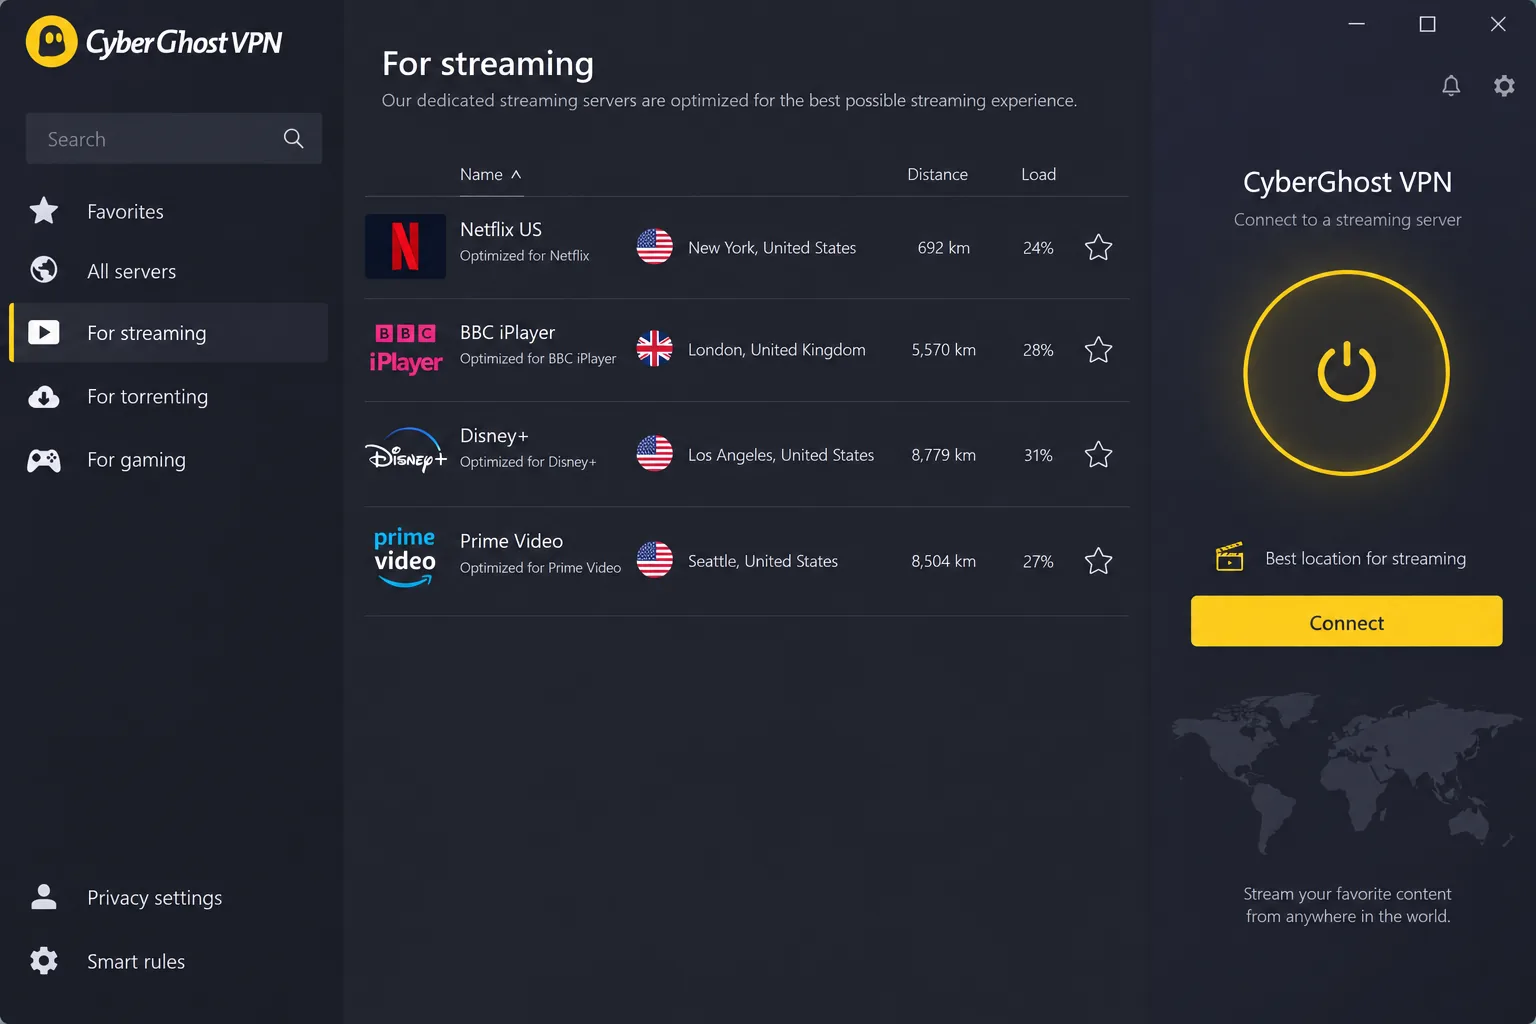Click the search magnifier icon

(x=293, y=139)
